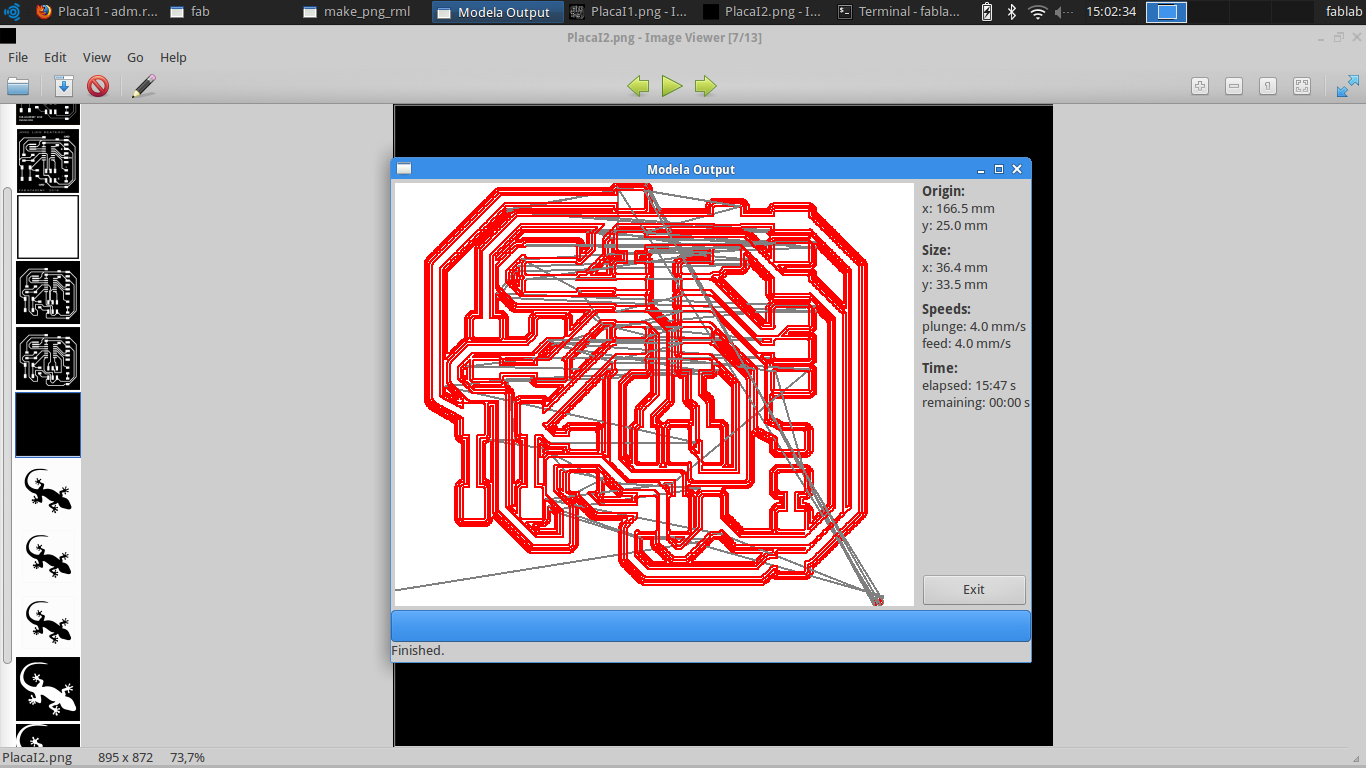Select the circuit thumbnail just above black one

tap(48, 359)
